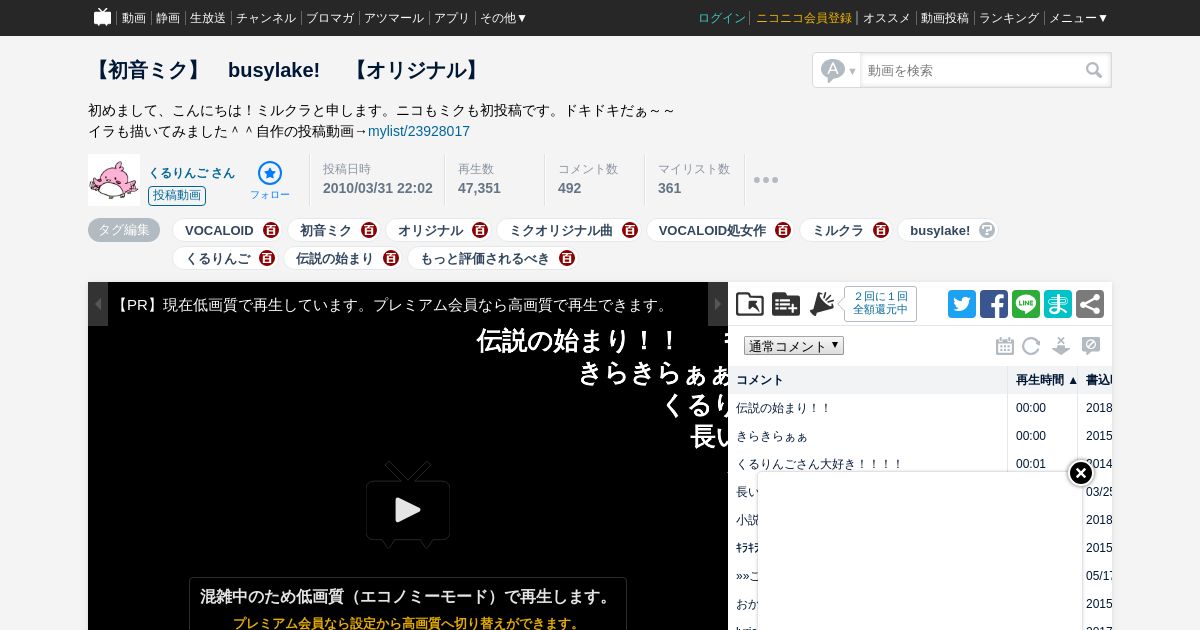Go to next PR marquee message

[x=718, y=304]
